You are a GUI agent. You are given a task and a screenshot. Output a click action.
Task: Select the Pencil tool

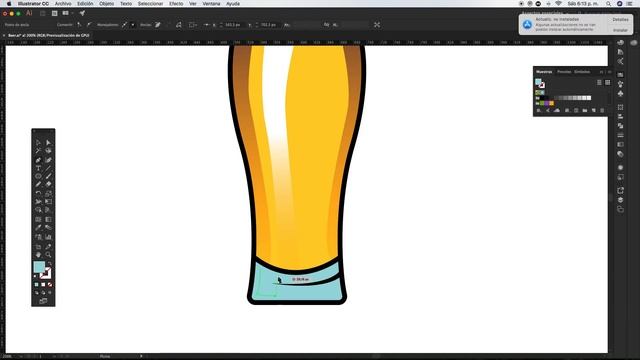click(x=38, y=184)
